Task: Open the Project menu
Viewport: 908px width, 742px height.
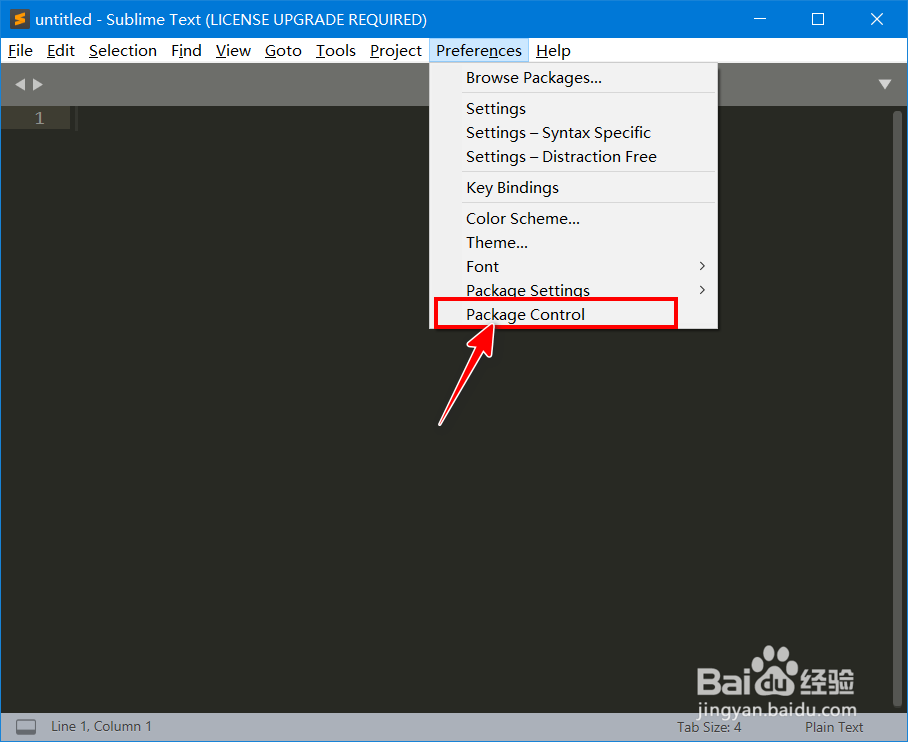Action: [396, 51]
